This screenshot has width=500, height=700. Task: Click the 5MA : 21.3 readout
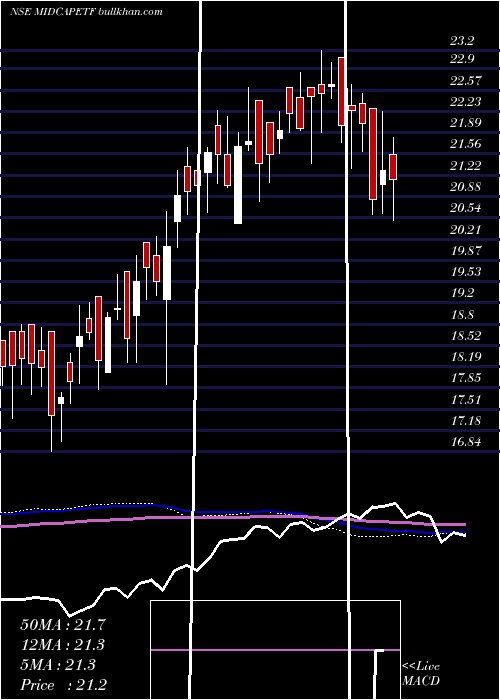58,665
